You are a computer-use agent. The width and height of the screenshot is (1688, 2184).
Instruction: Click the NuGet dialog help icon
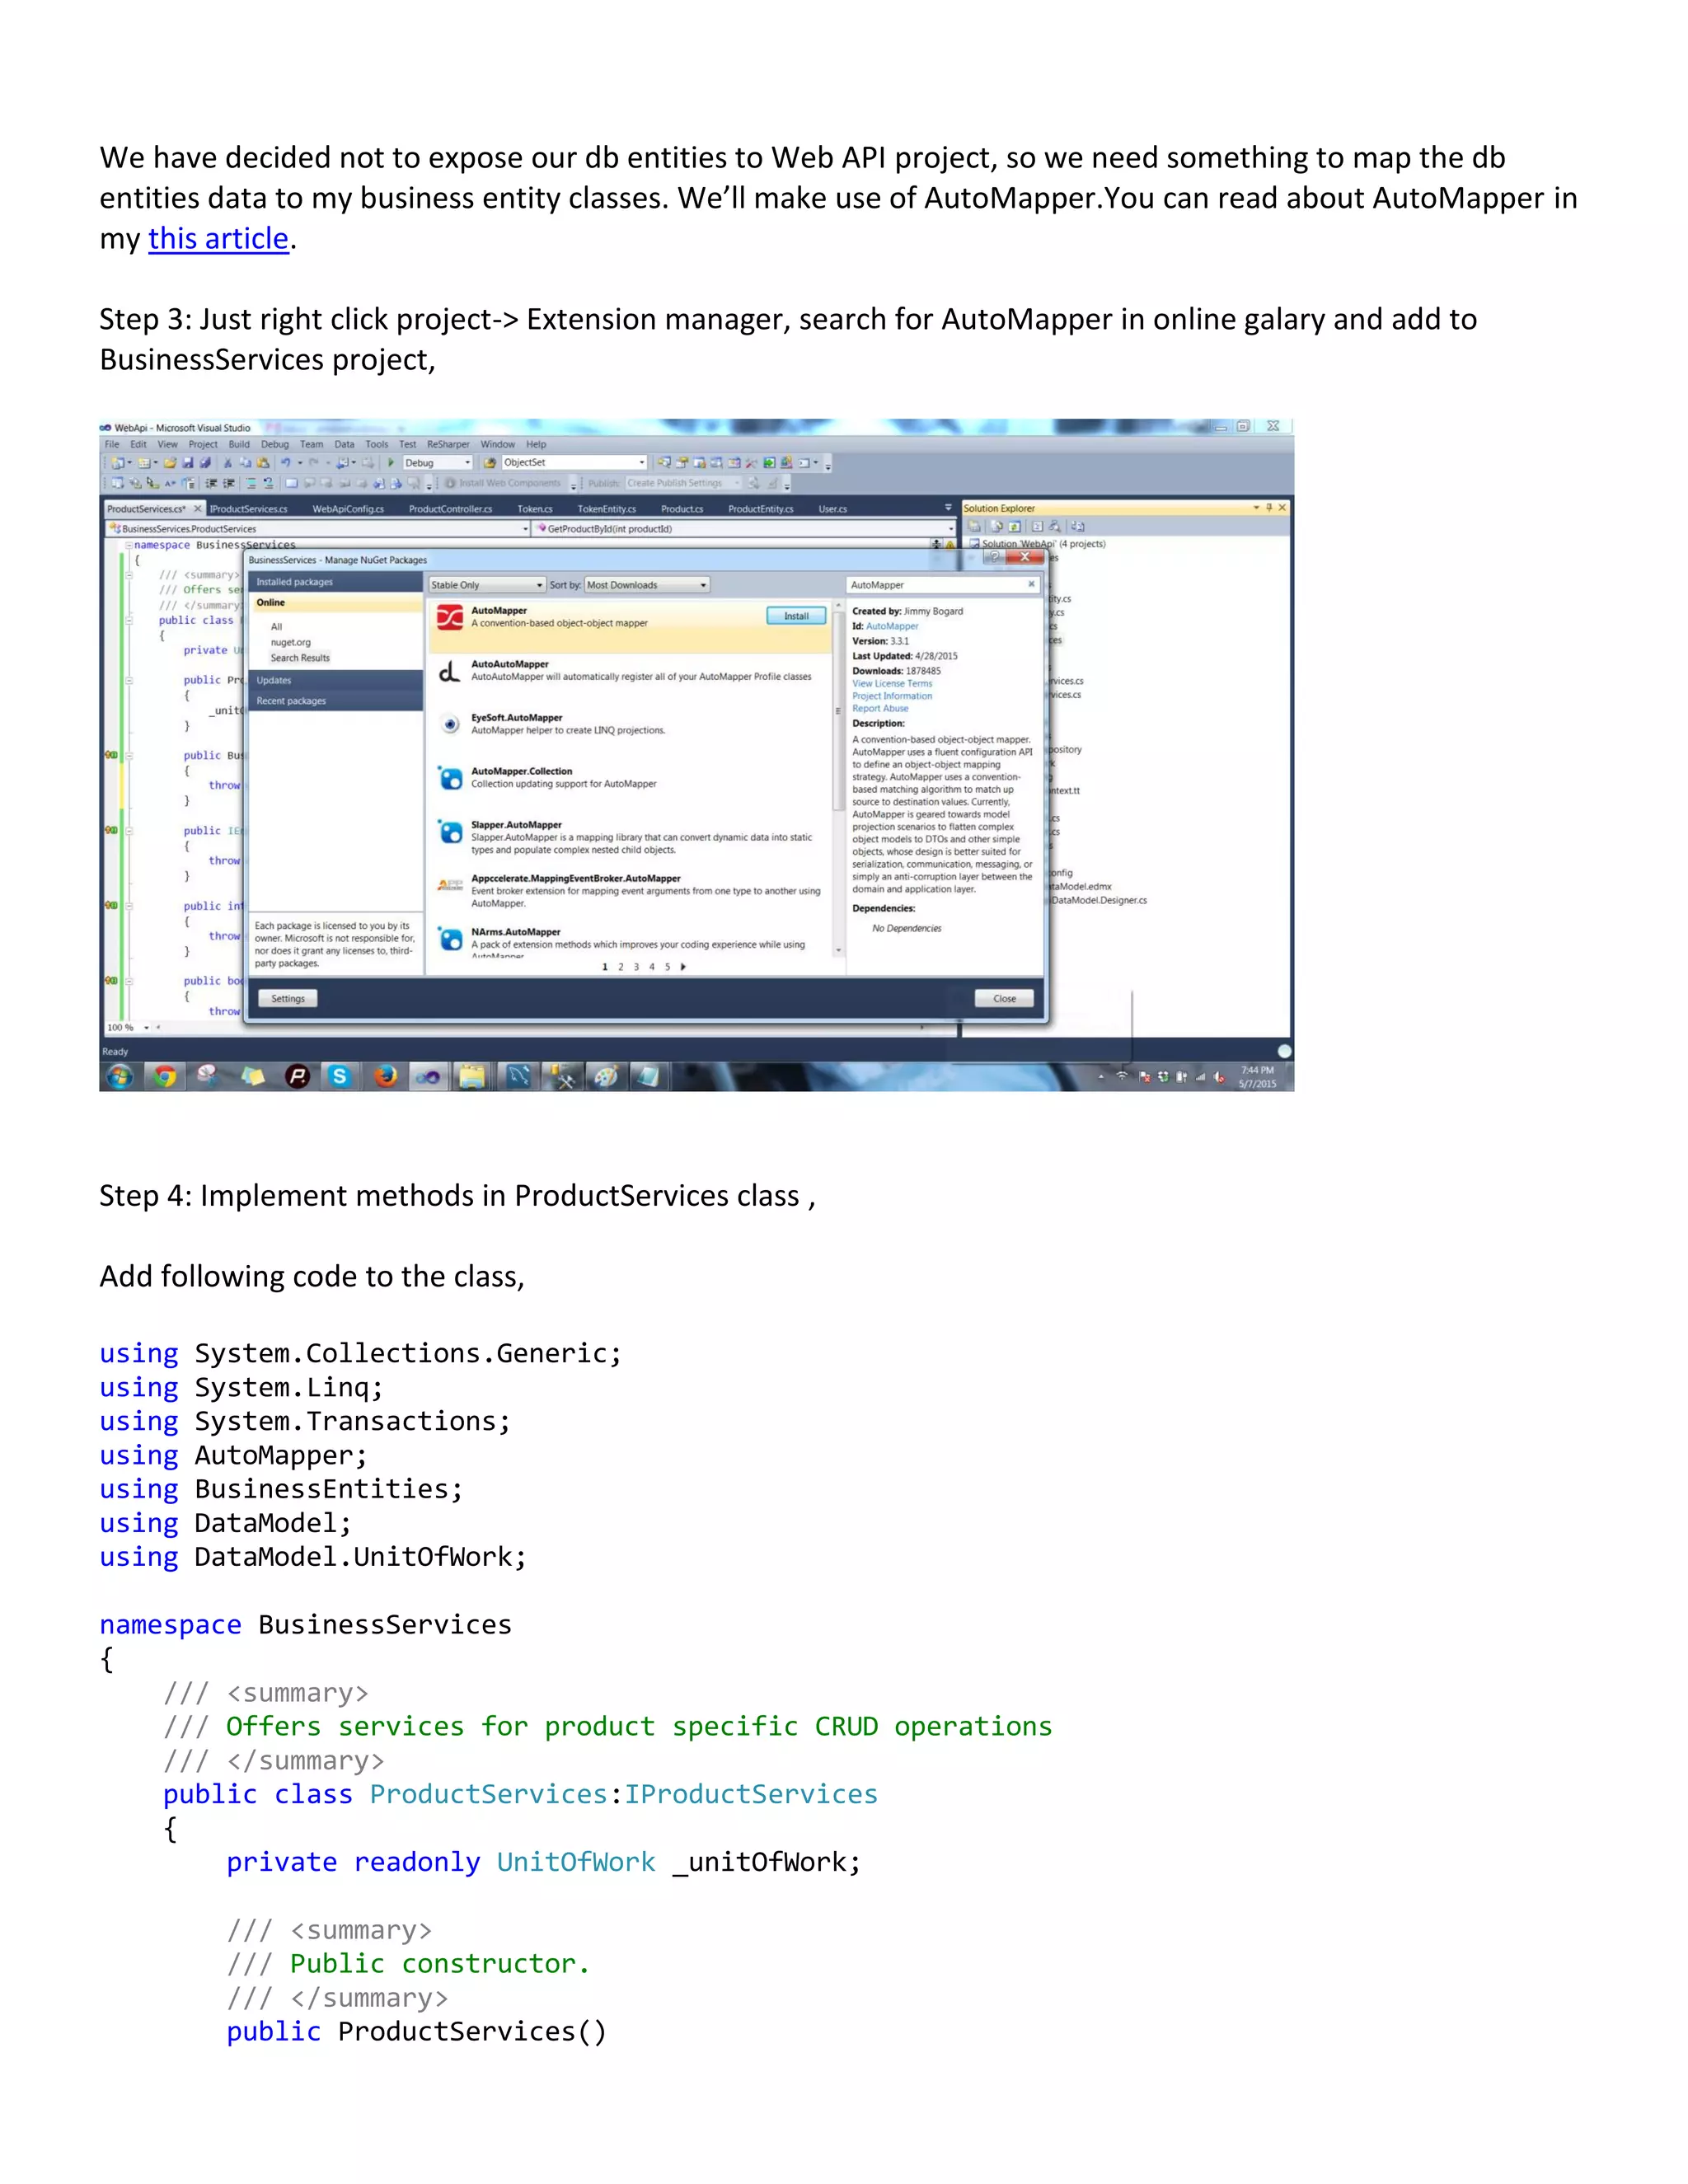pos(993,557)
